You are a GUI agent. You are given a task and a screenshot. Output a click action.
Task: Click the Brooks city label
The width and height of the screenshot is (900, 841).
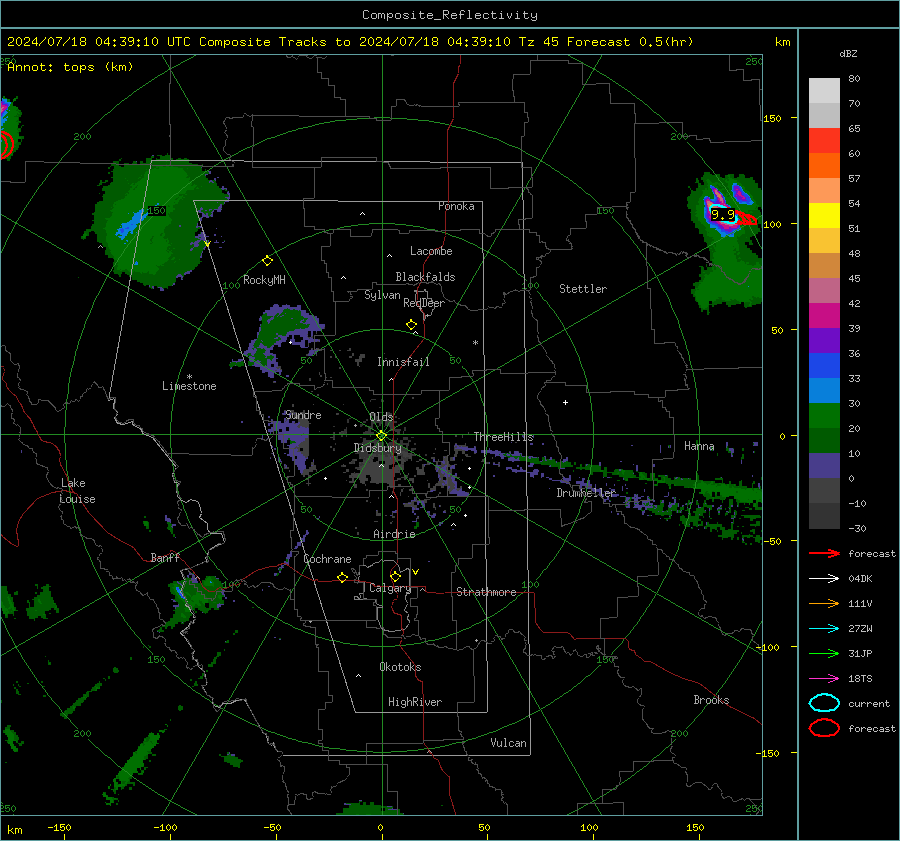click(711, 700)
